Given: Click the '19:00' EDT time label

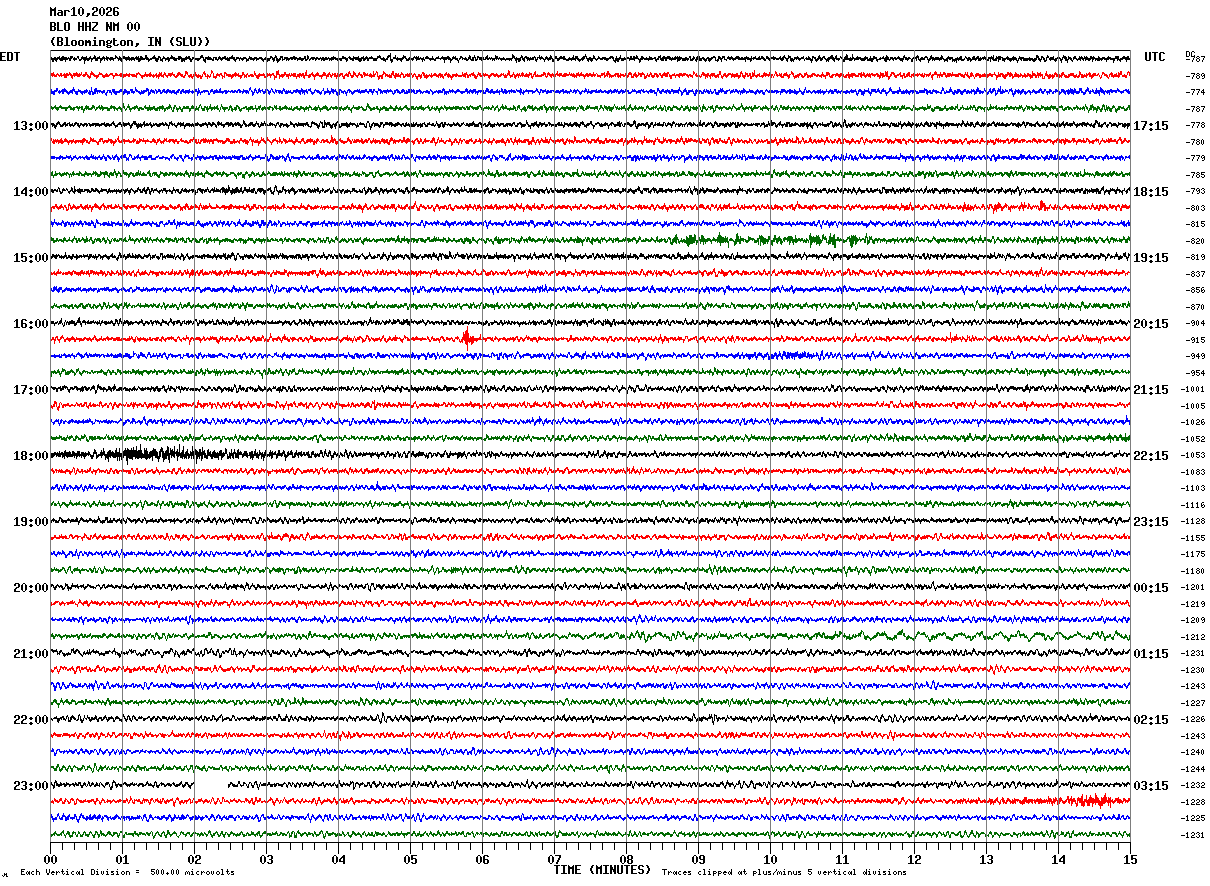Looking at the screenshot, I should (x=30, y=522).
